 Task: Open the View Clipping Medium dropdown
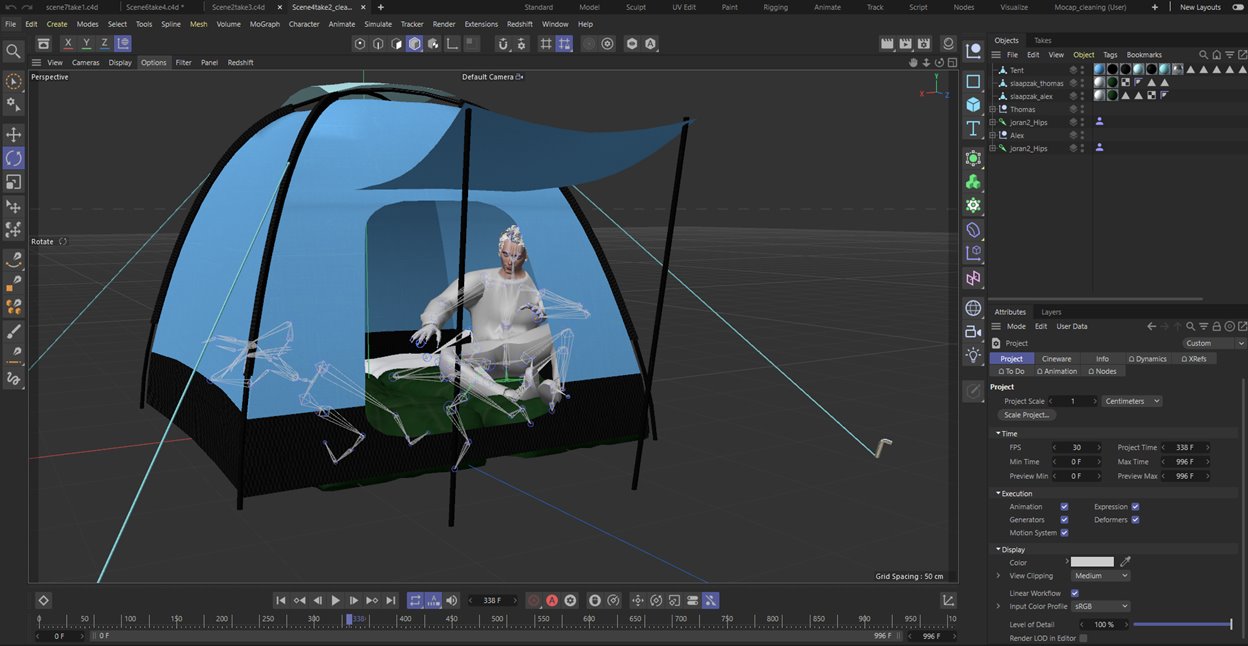[x=1100, y=575]
